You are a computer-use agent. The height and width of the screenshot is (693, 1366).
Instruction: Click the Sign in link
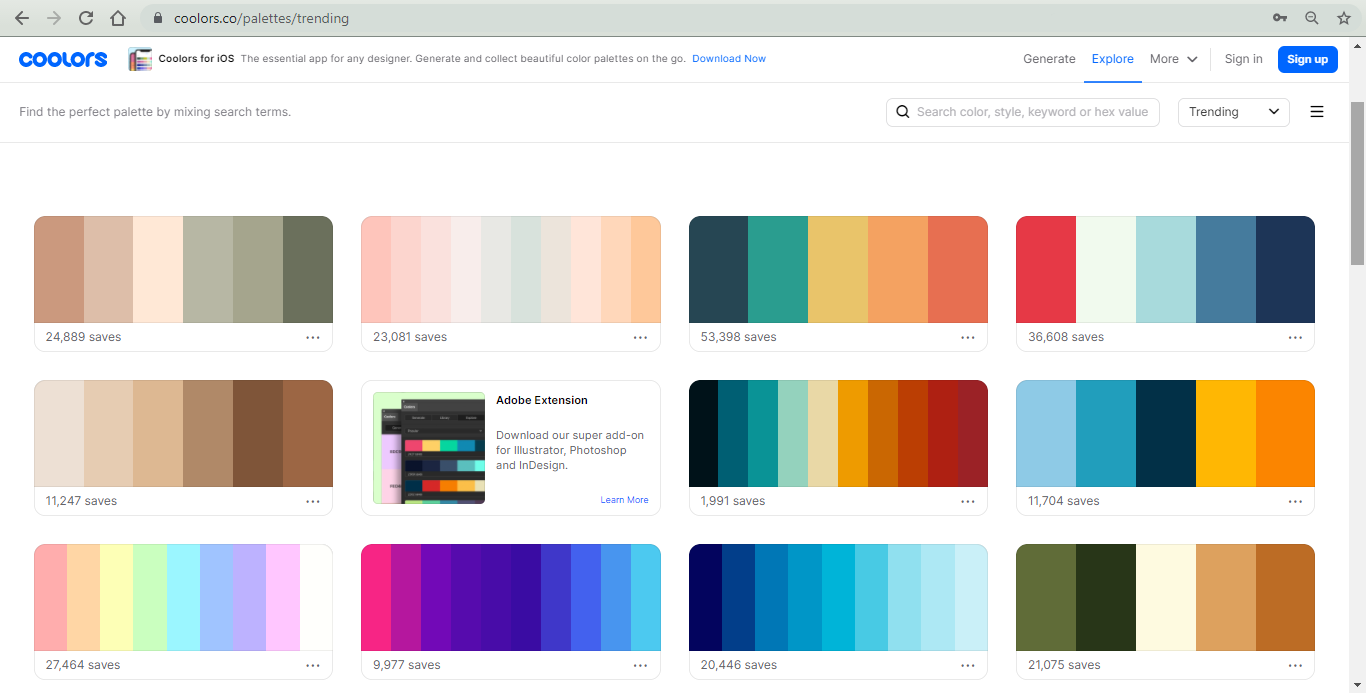1243,59
